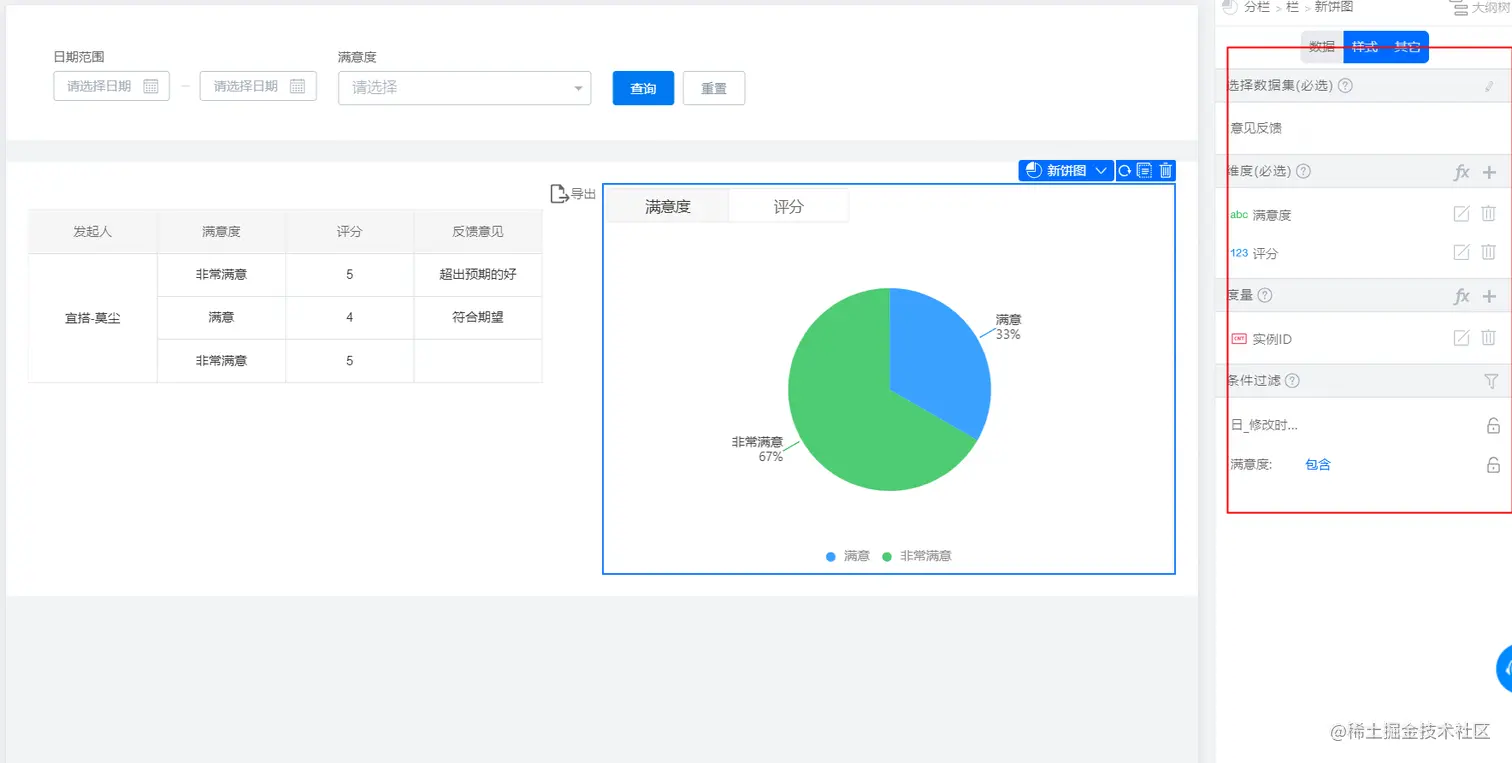Delete the 满意度 dimension field

pos(1489,214)
